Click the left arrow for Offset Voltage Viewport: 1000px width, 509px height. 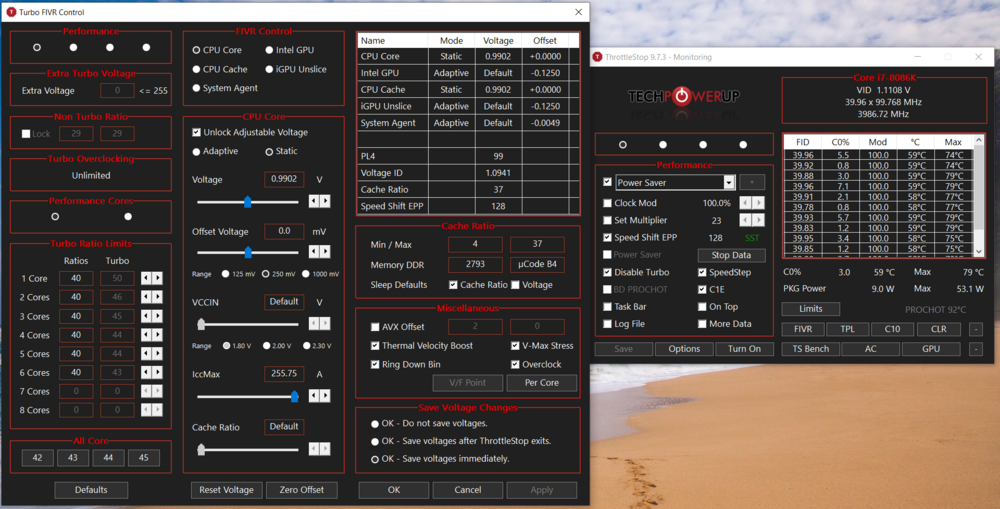pyautogui.click(x=314, y=251)
